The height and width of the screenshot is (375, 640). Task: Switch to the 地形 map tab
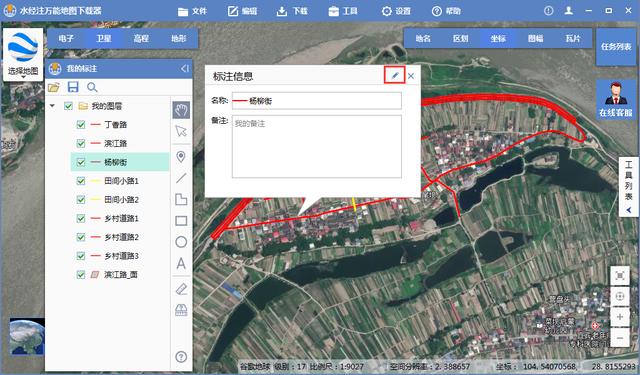tap(179, 39)
